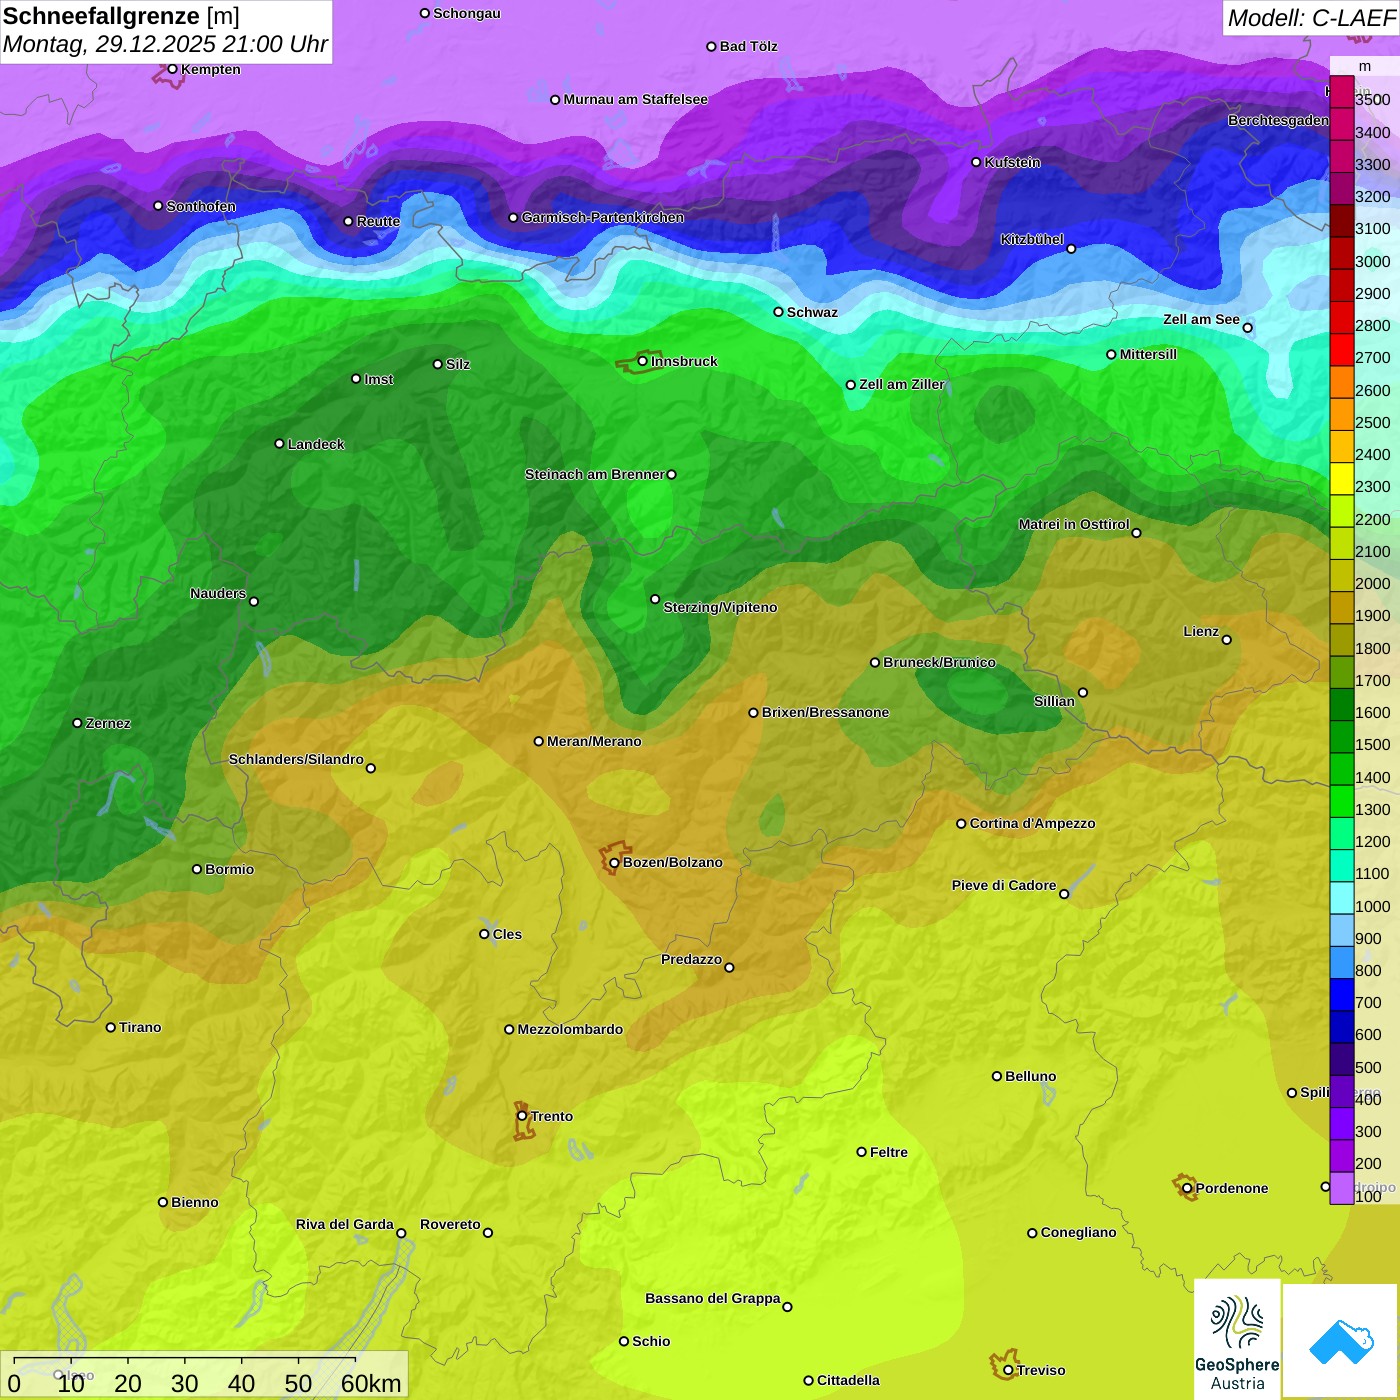Click the Meran/Merano label
The height and width of the screenshot is (1400, 1400).
(x=594, y=741)
